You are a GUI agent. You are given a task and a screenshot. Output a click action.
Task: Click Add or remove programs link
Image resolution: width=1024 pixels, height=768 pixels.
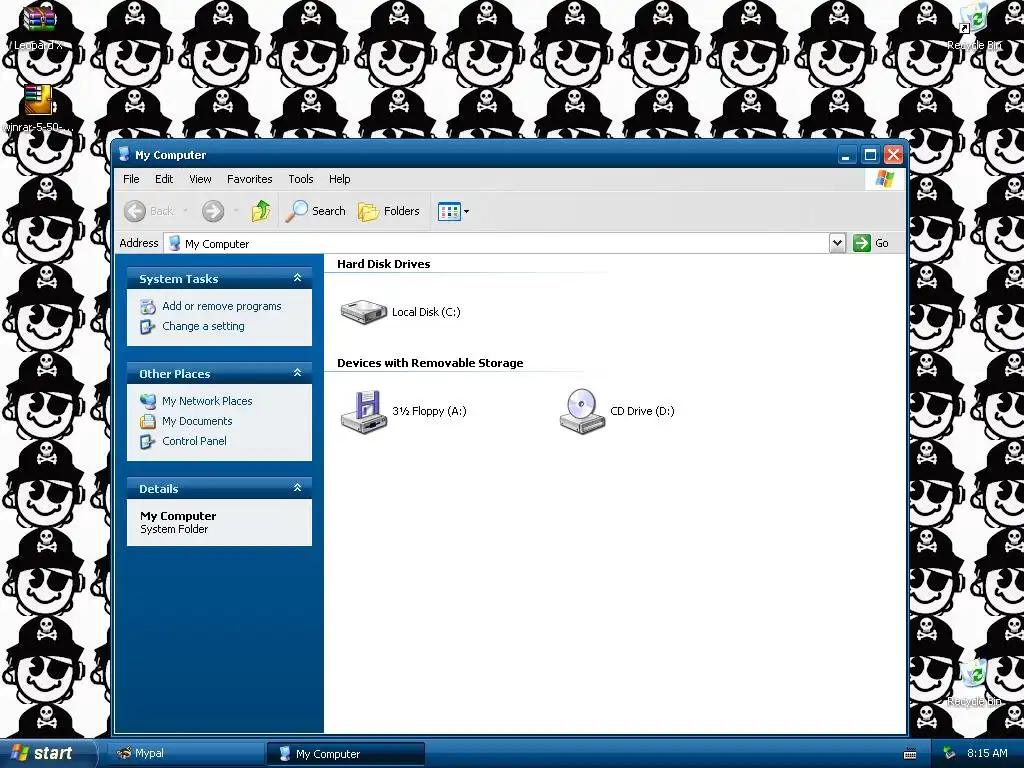(x=221, y=306)
